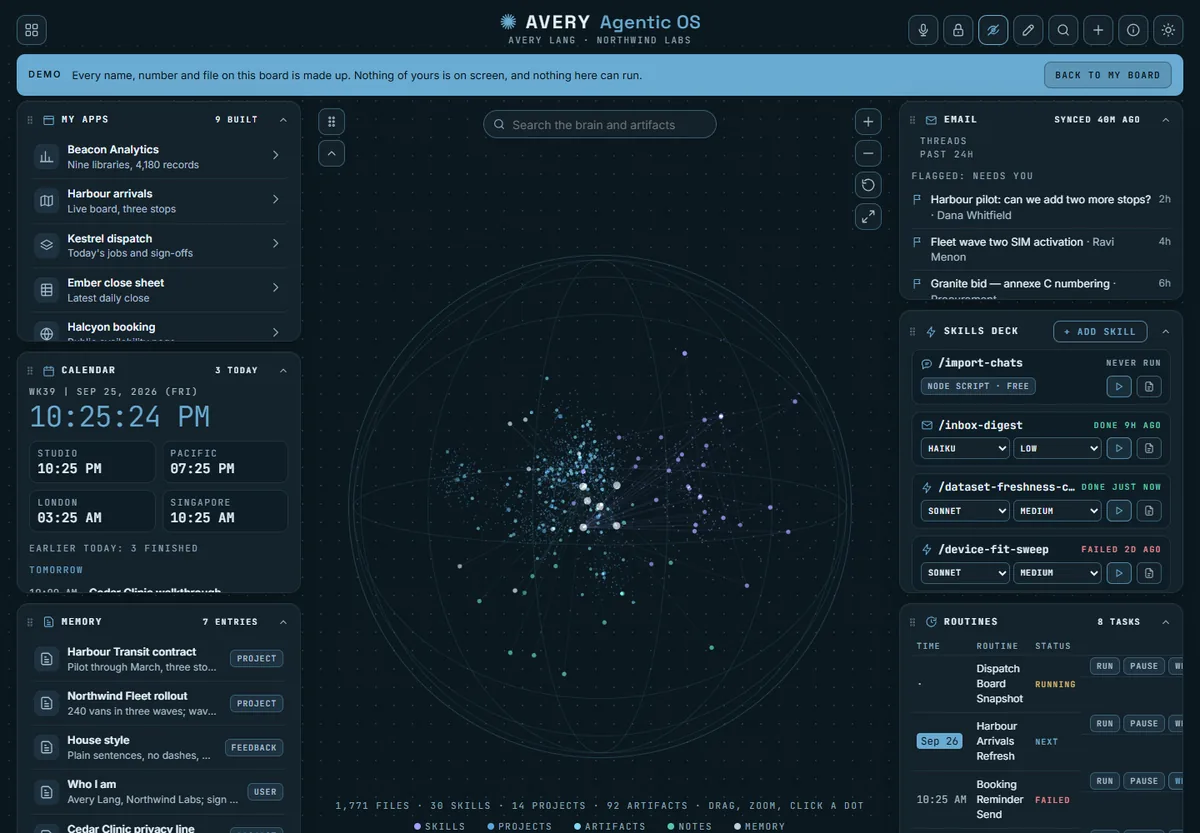The width and height of the screenshot is (1200, 833).
Task: Open the apps grid menu icon
Action: 32,30
